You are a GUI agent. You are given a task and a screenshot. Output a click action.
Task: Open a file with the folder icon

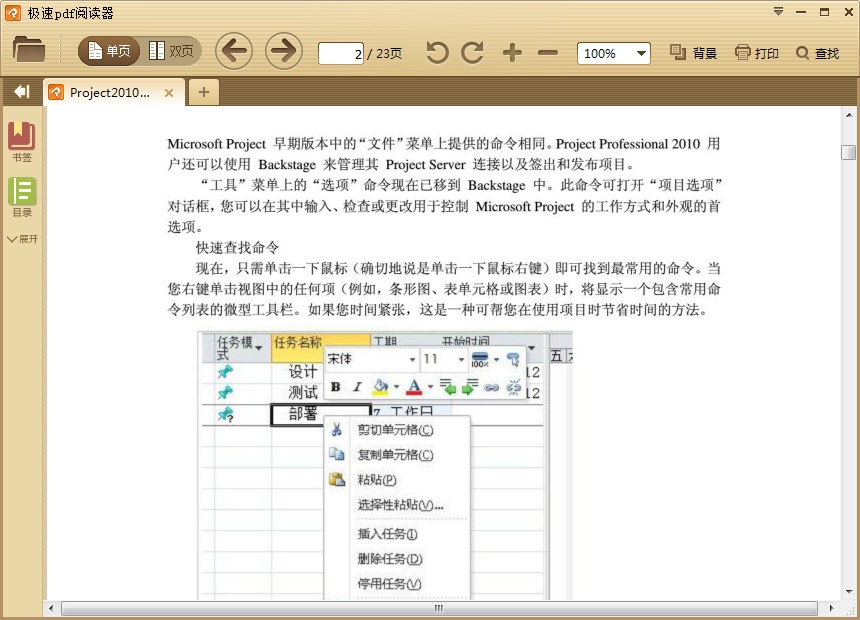[x=29, y=50]
